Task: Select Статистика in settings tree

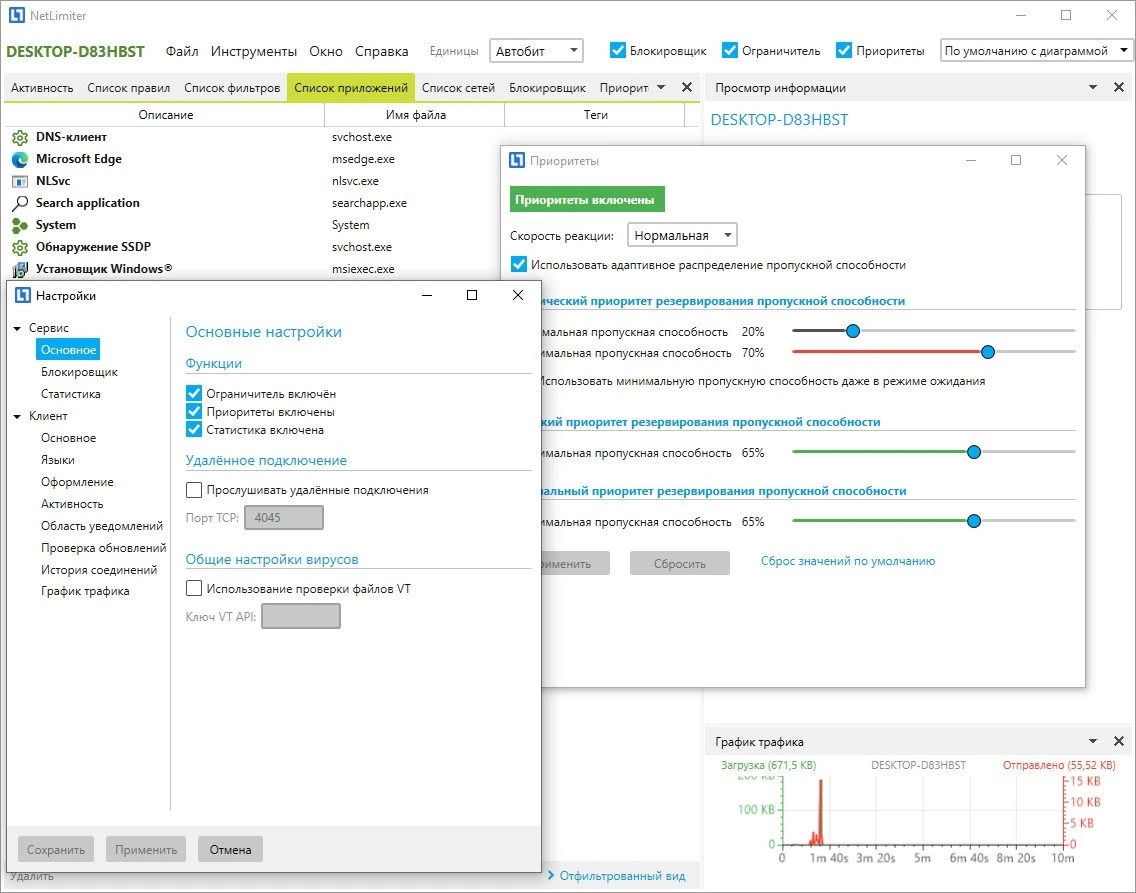Action: coord(70,394)
